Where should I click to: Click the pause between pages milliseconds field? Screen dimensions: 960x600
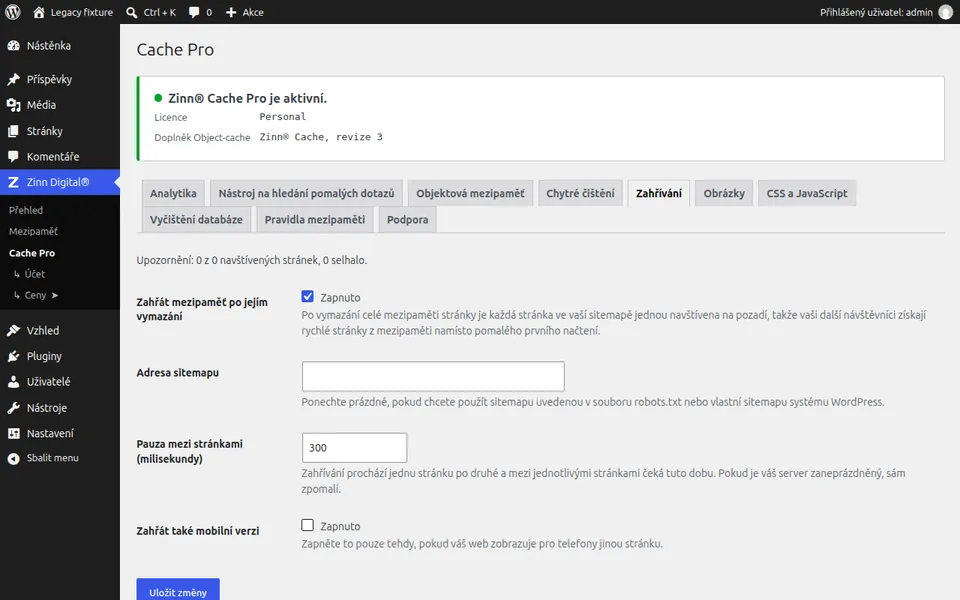coord(354,448)
